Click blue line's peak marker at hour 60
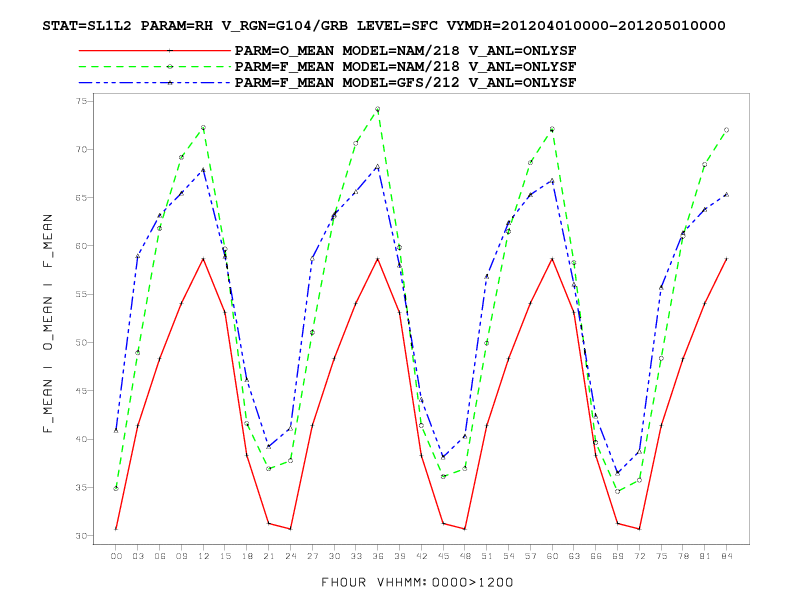Screen dimensions: 792x612 click(552, 181)
